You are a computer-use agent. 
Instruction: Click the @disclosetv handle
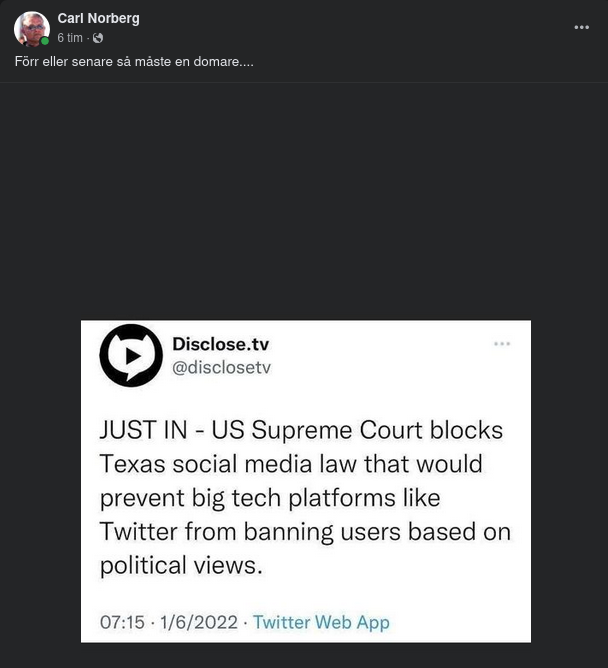point(222,367)
